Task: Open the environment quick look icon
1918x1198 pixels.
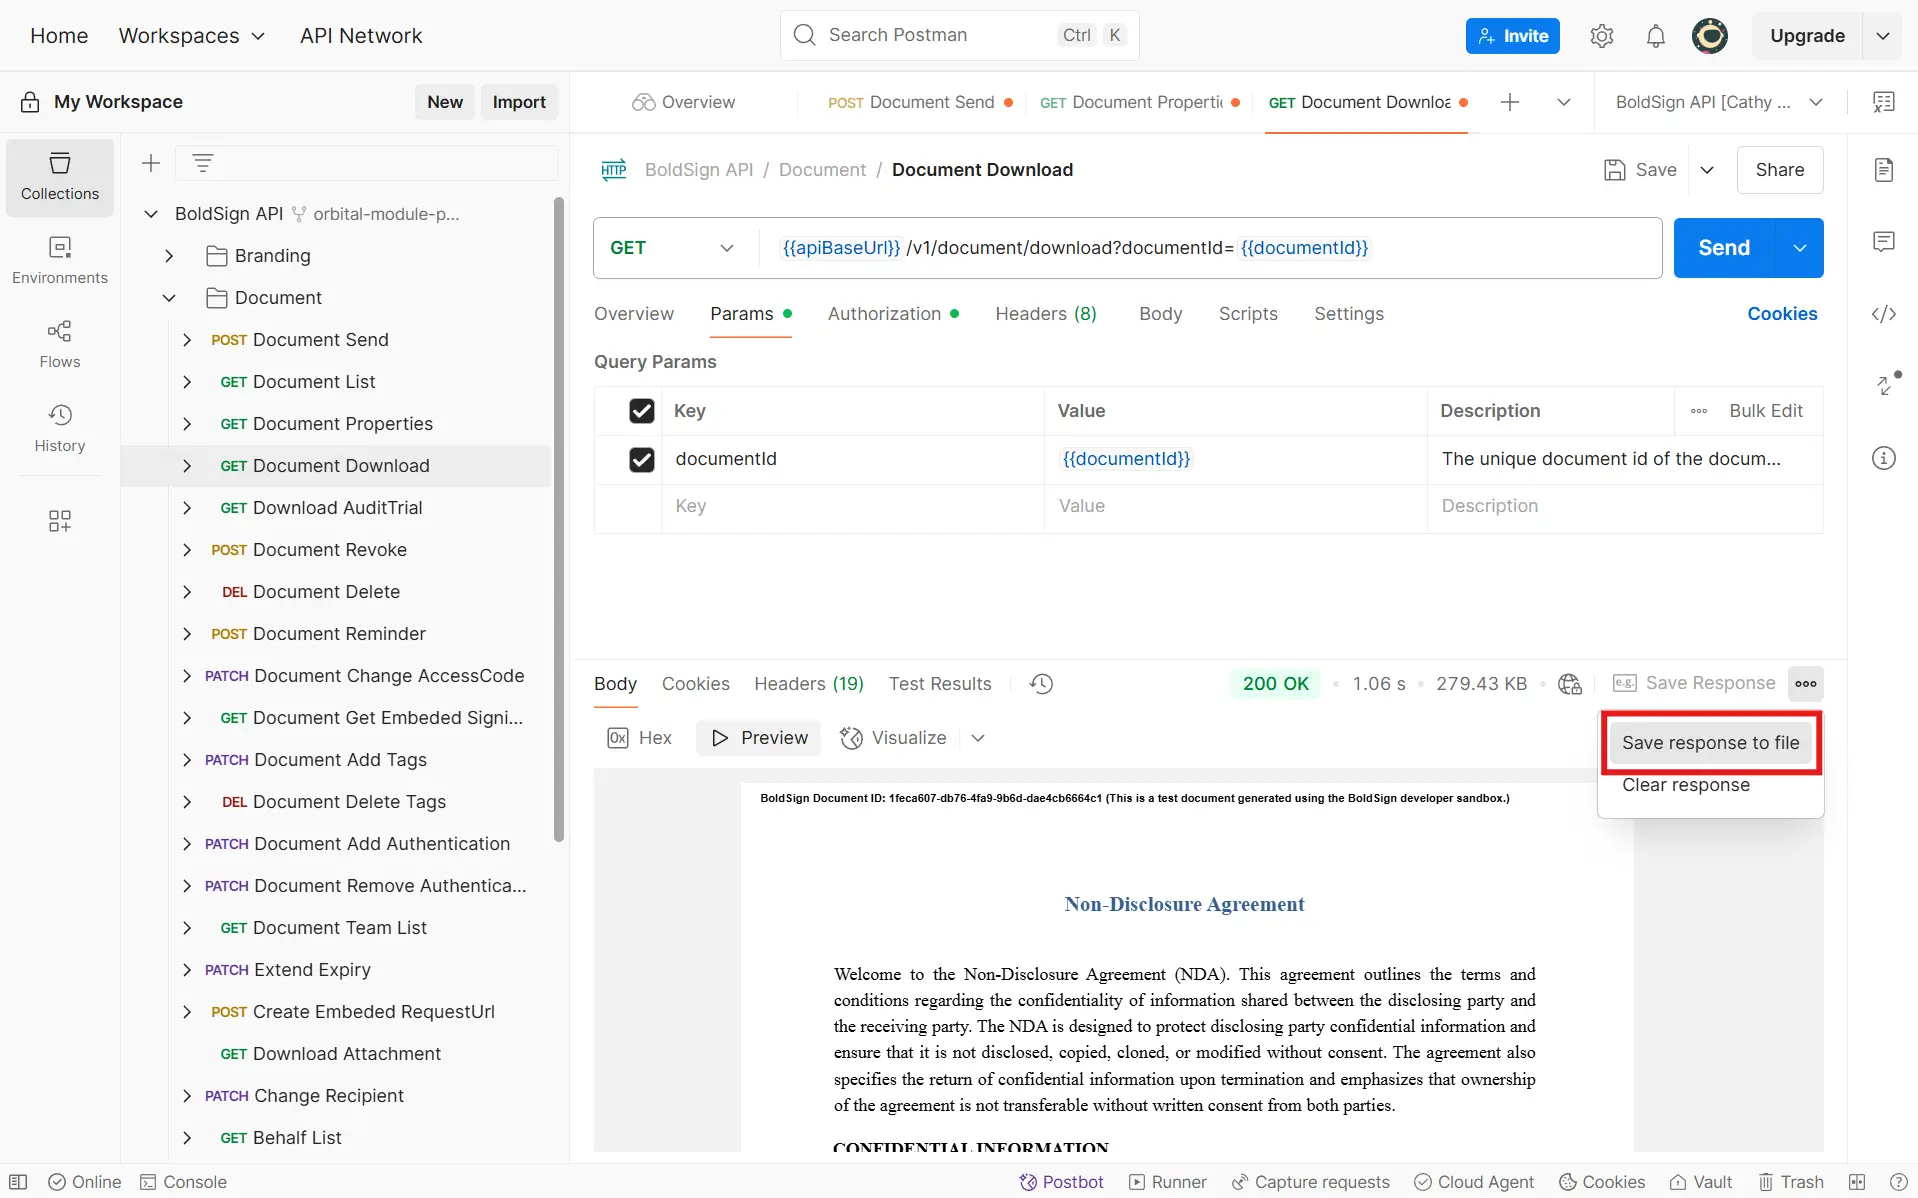Action: [1884, 102]
